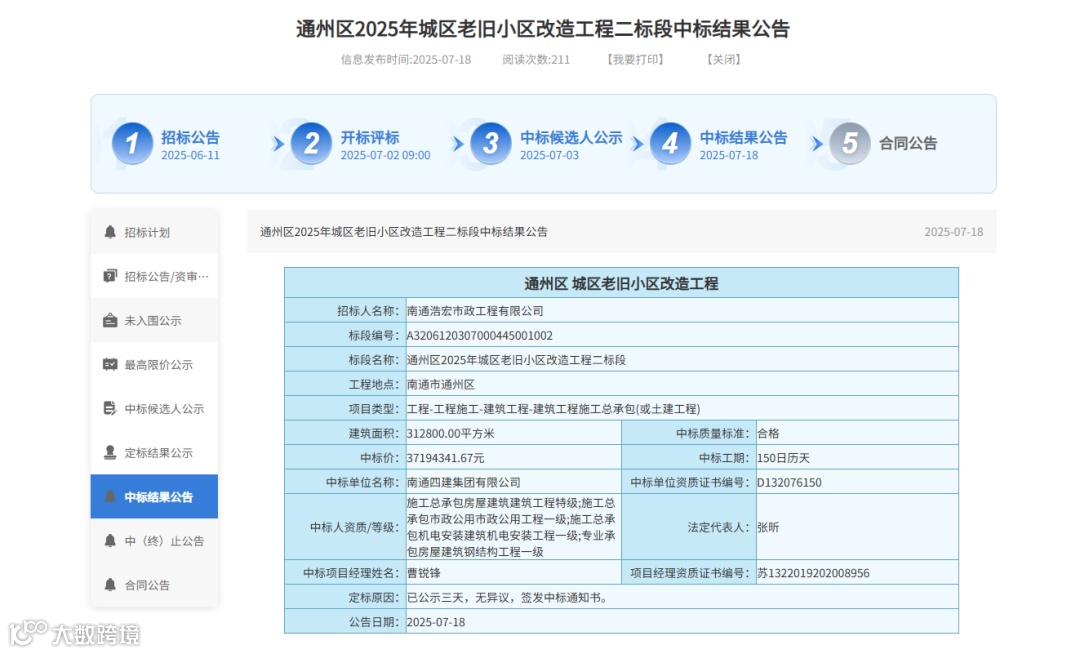Click the 项目类型 value cell
The height and width of the screenshot is (654, 1080).
(682, 409)
